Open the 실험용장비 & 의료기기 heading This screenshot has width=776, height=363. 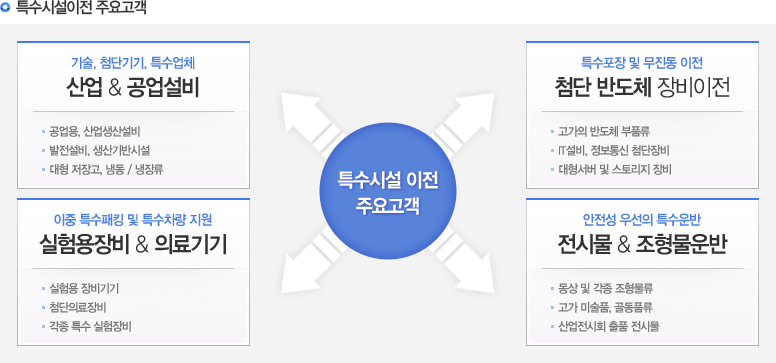pyautogui.click(x=133, y=245)
